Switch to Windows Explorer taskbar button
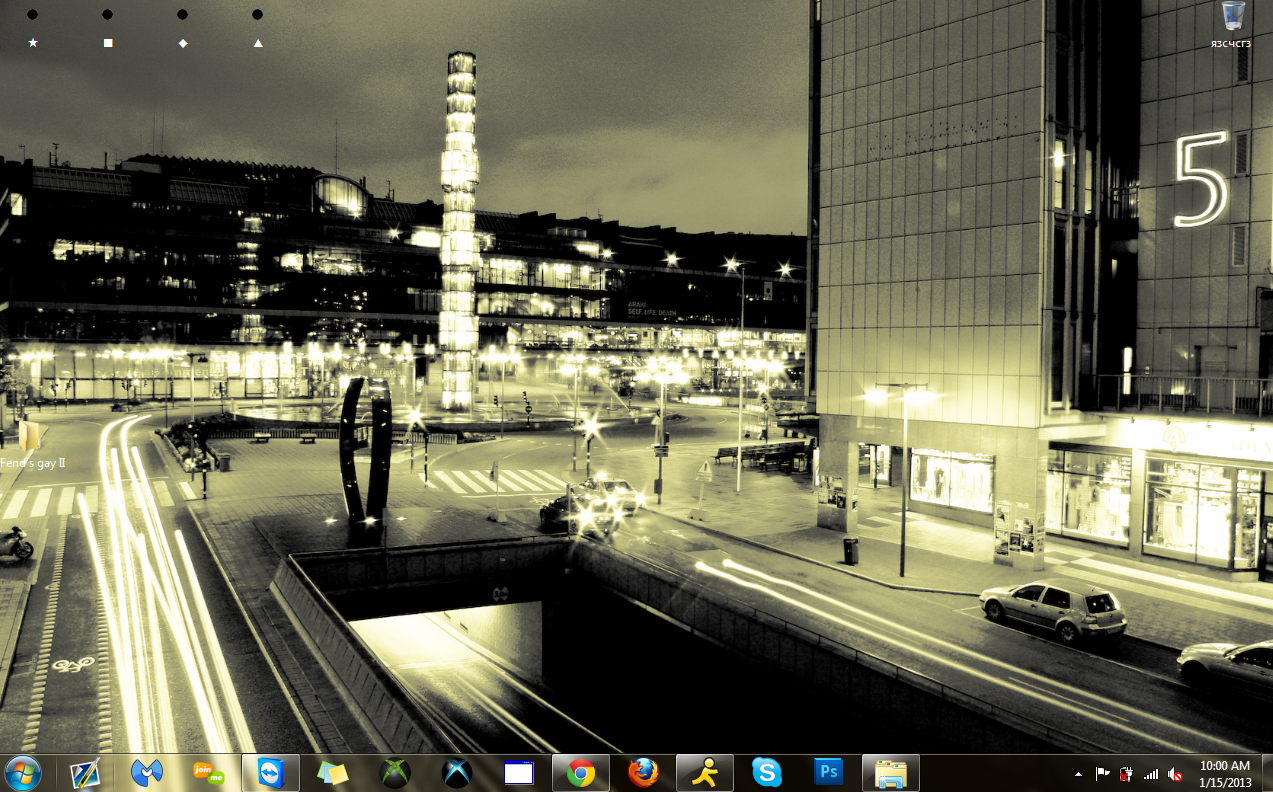 (890, 773)
